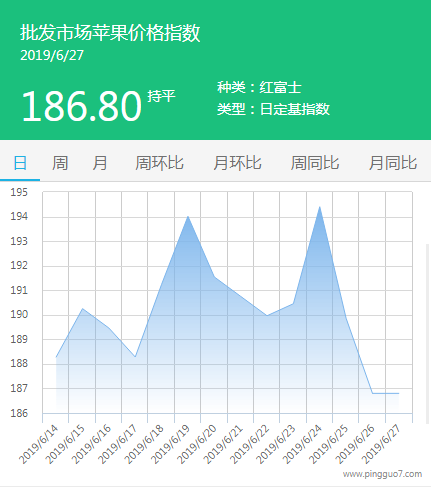Screen dimensions: 431x487
Task: Open the 月环比 tab
Action: [237, 163]
